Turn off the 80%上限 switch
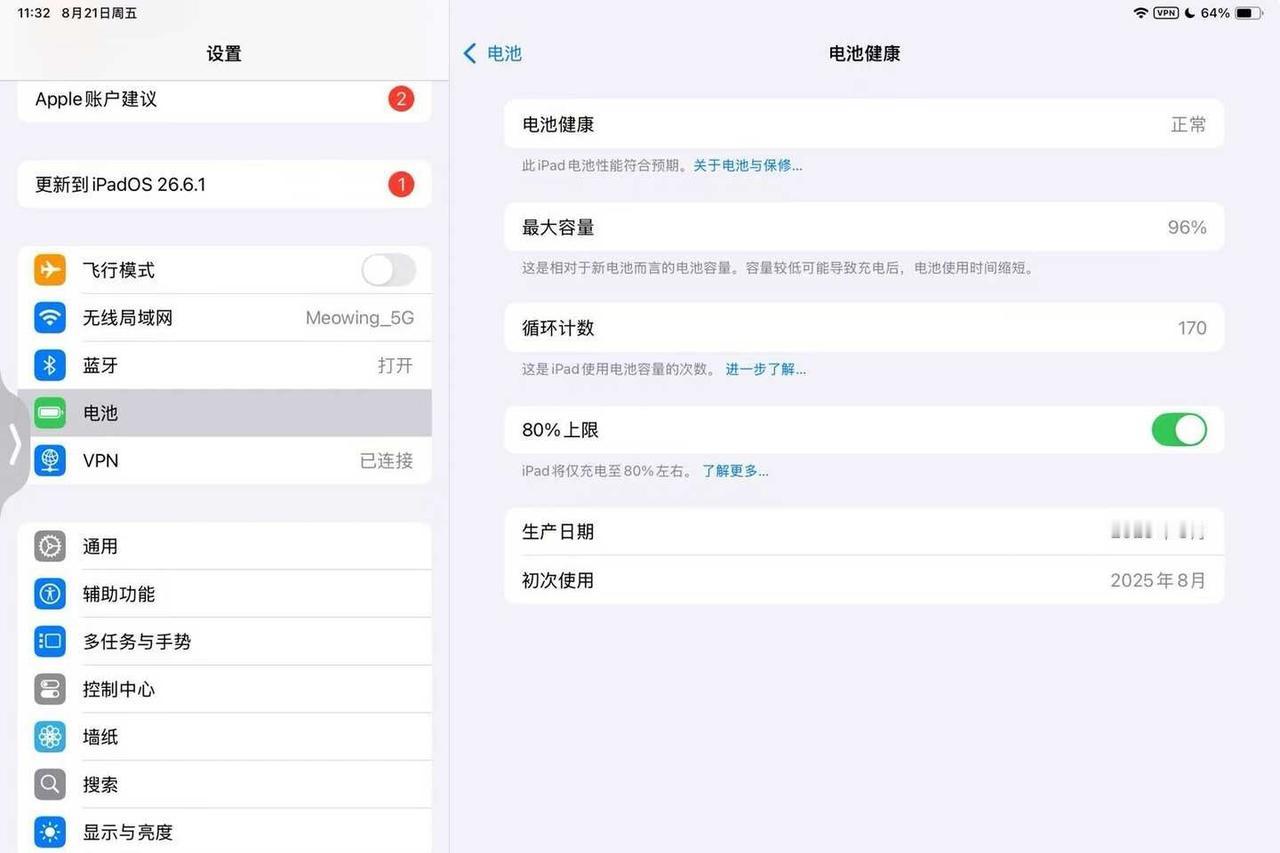 coord(1179,430)
